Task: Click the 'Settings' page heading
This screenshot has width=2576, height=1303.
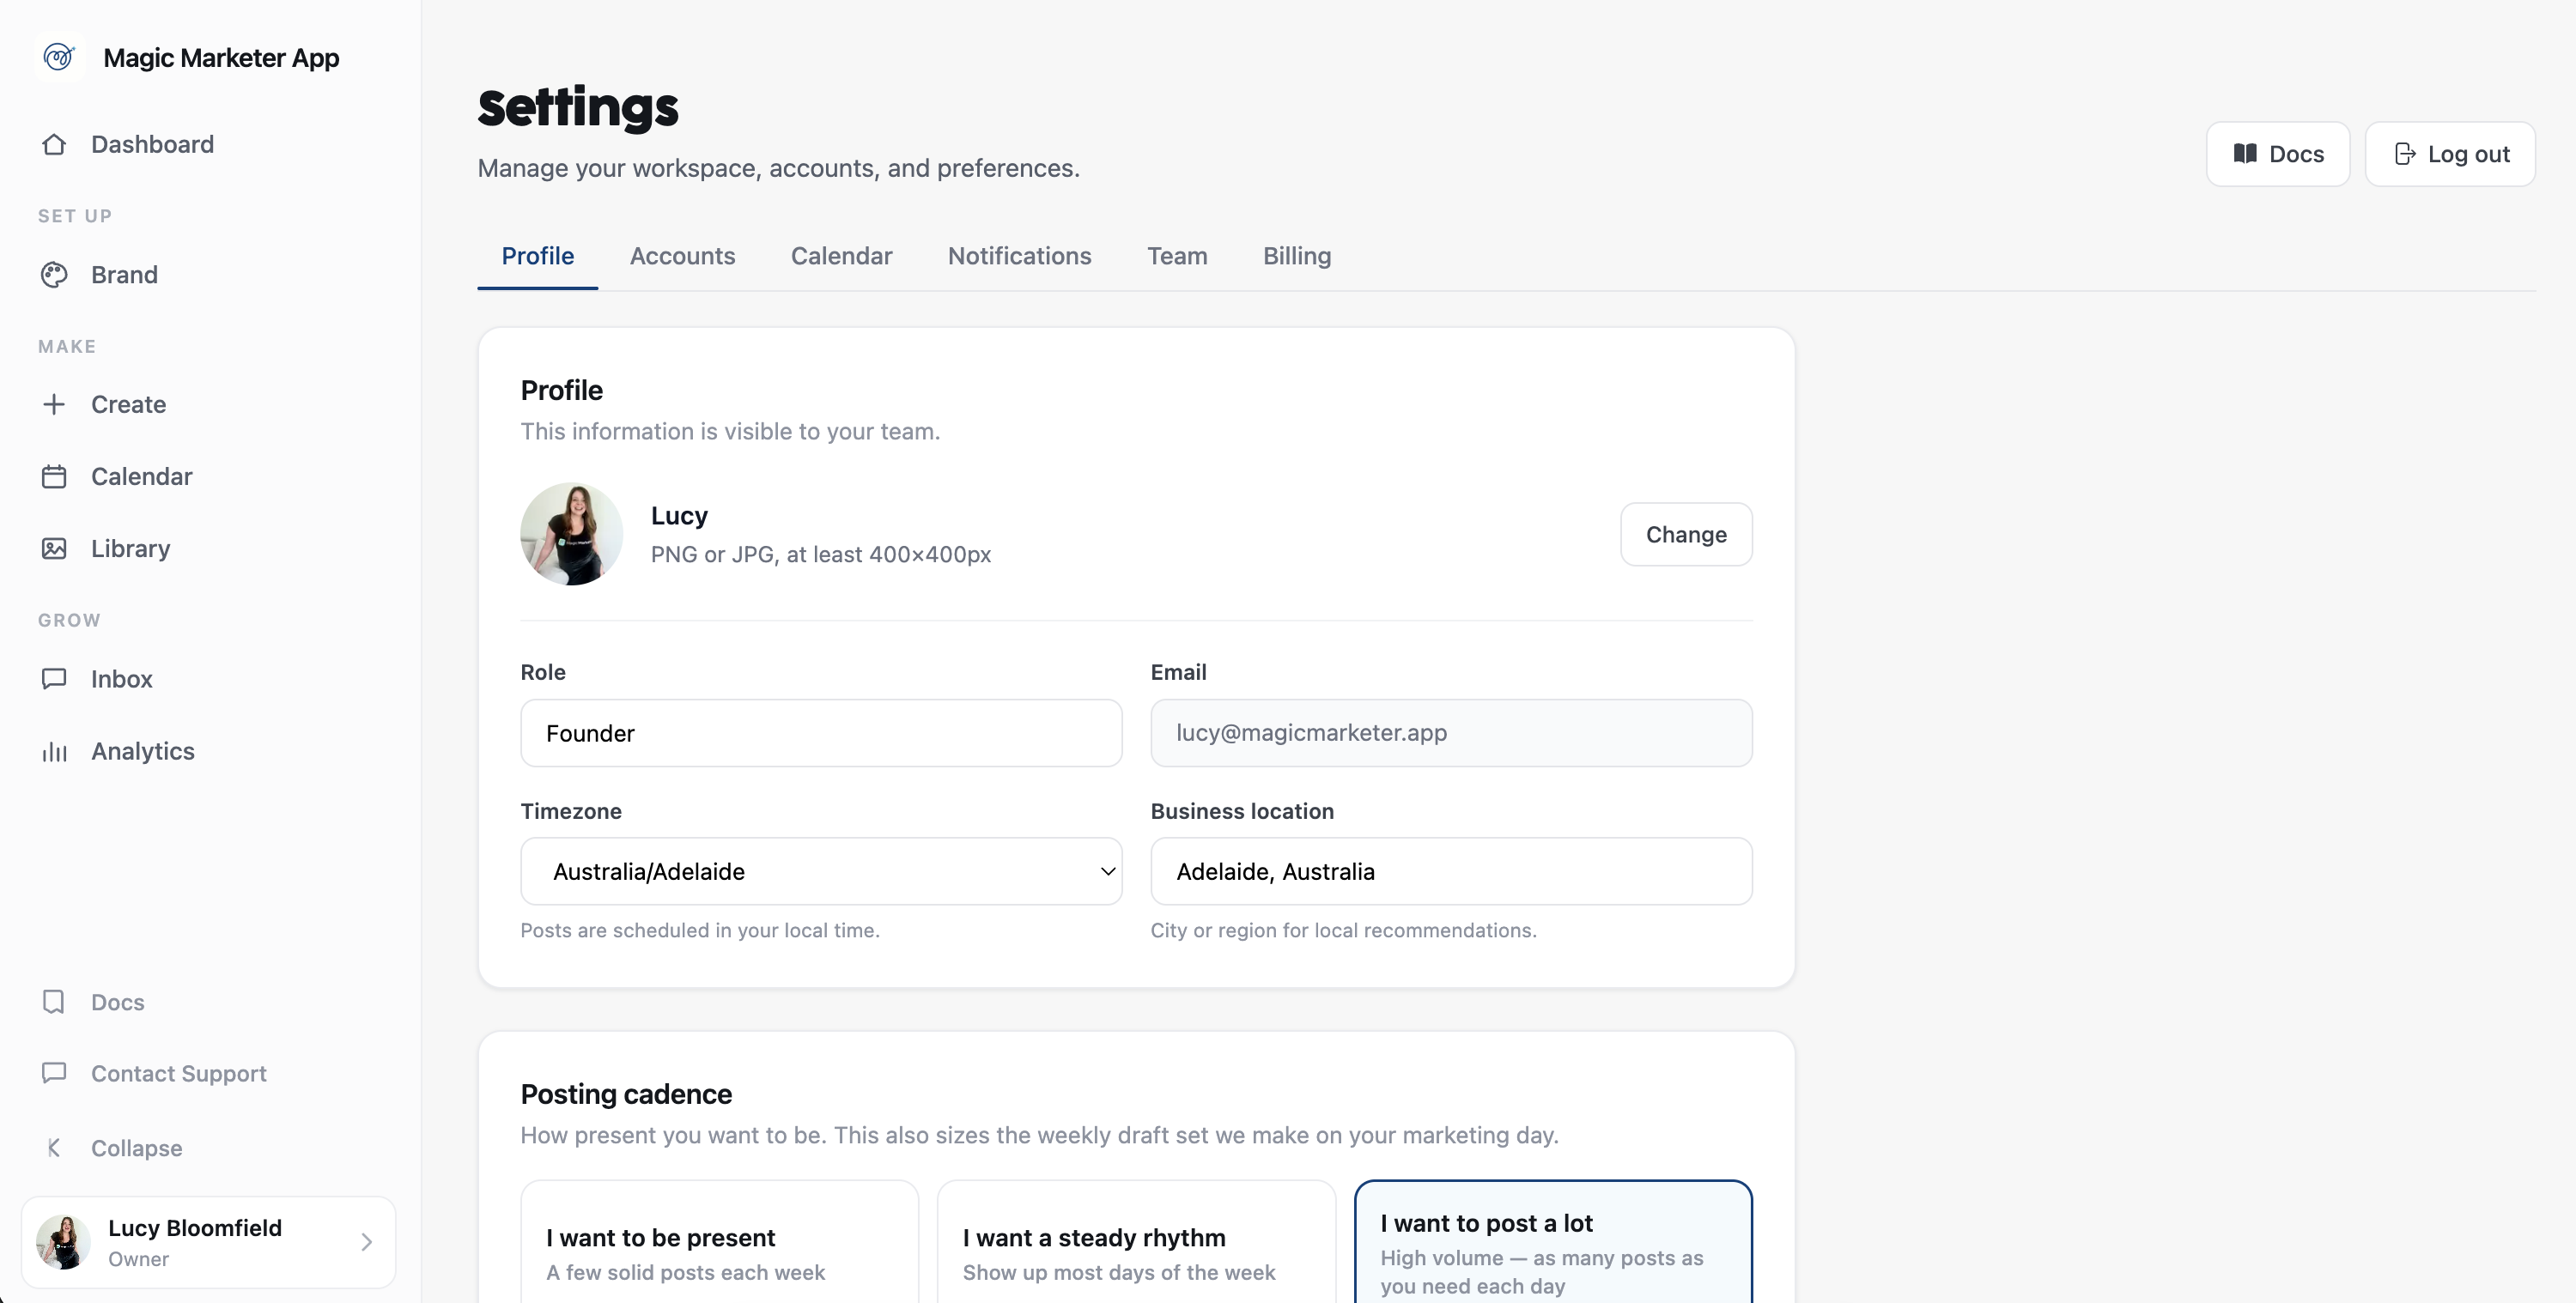Action: (578, 107)
